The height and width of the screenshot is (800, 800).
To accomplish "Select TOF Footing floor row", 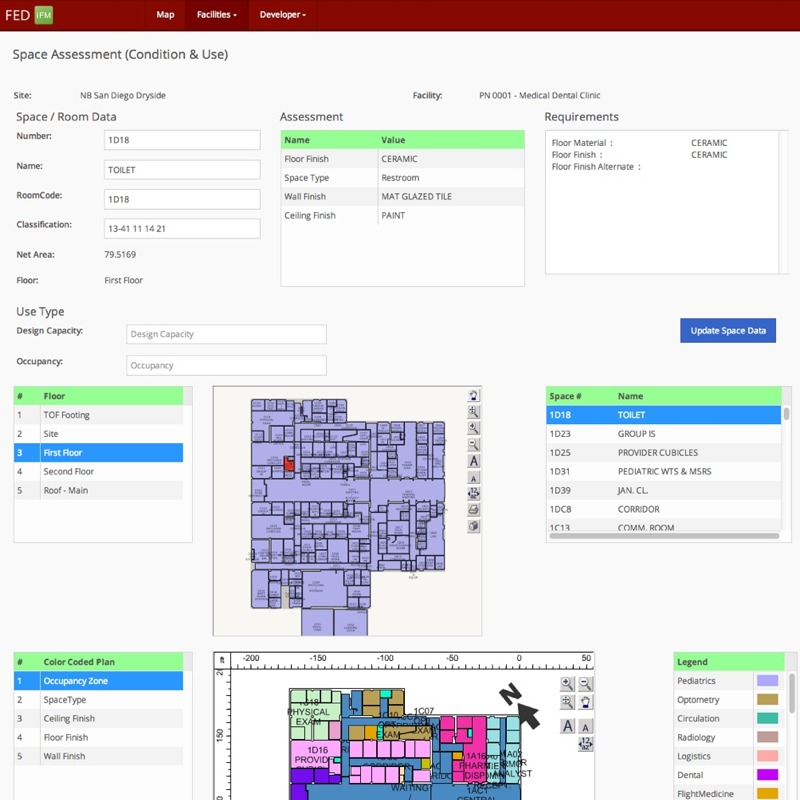I will tap(98, 415).
